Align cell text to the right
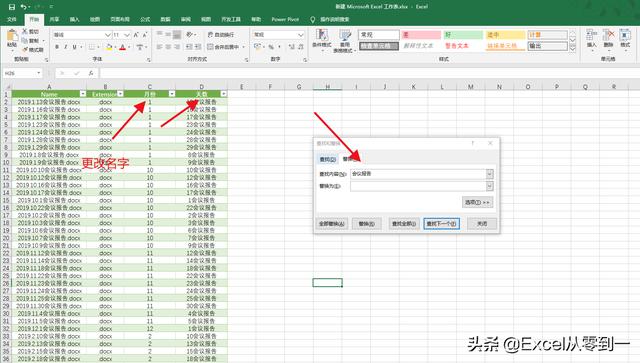The width and height of the screenshot is (640, 363). (177, 47)
